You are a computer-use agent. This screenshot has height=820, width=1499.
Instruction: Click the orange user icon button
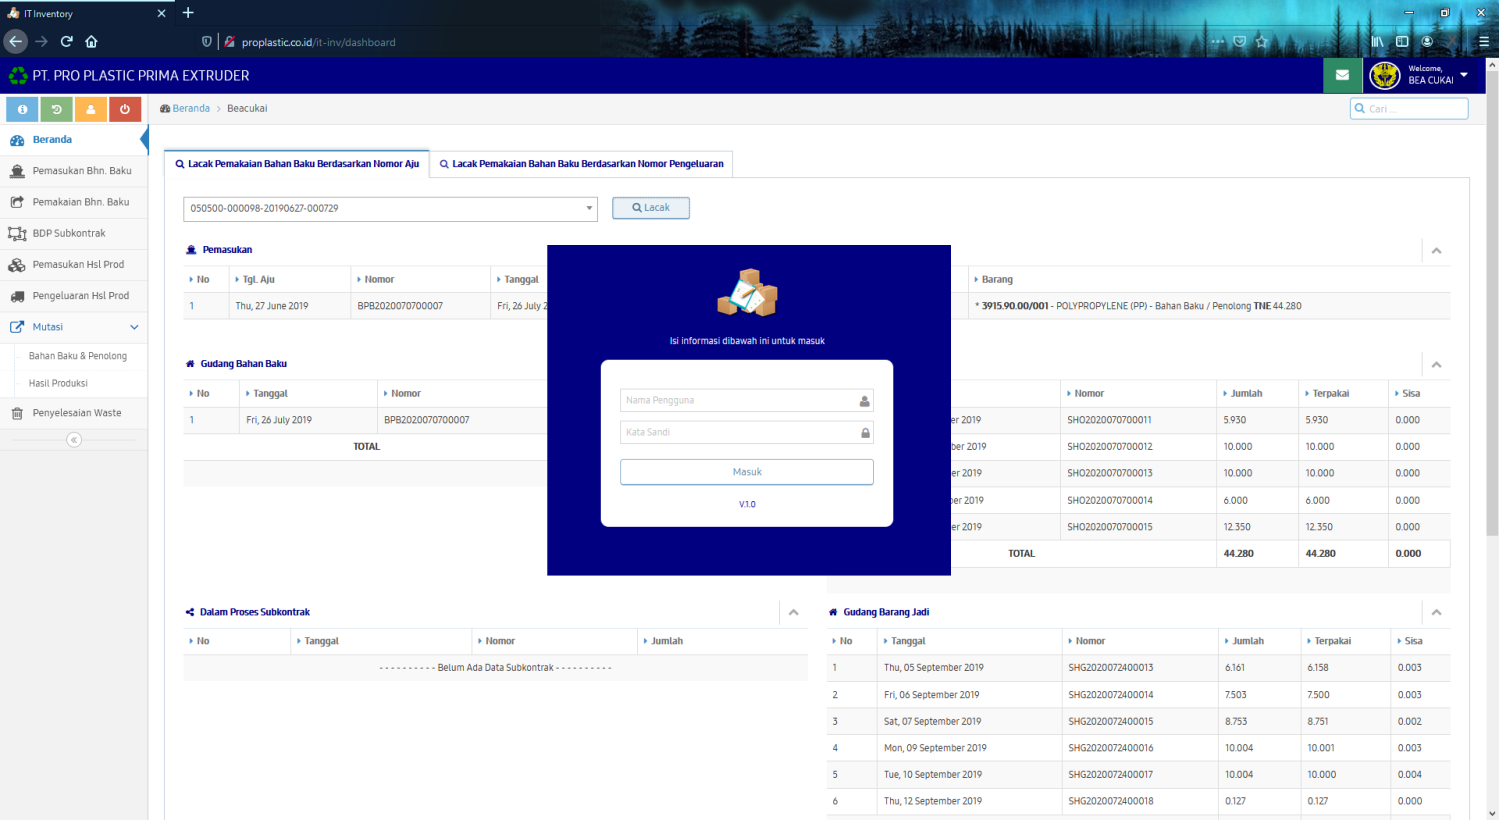pyautogui.click(x=90, y=109)
